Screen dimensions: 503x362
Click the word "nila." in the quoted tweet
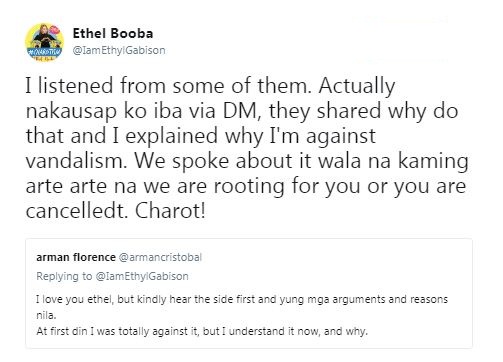tap(46, 315)
